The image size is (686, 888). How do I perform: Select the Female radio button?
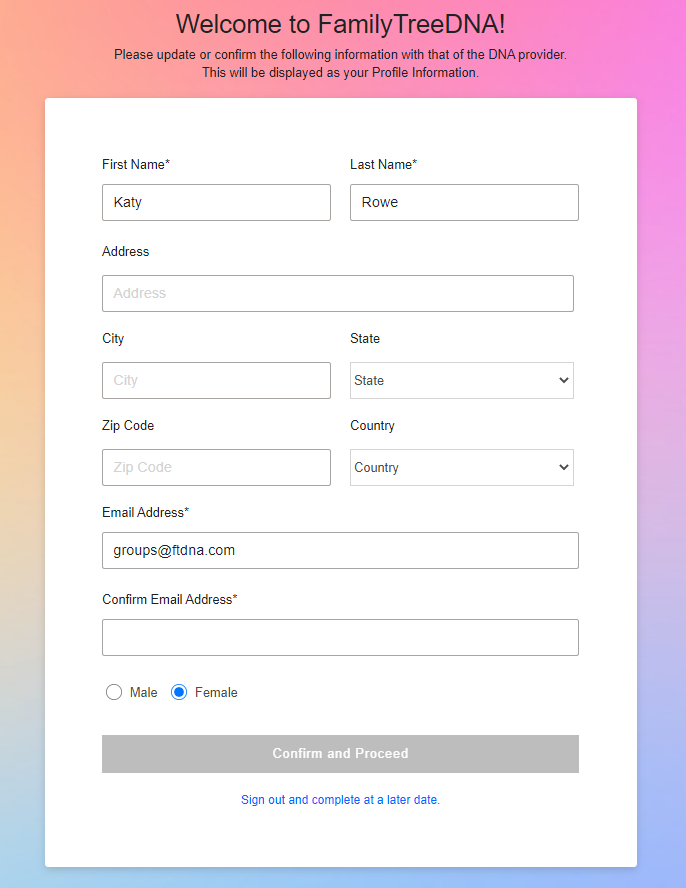(x=179, y=692)
